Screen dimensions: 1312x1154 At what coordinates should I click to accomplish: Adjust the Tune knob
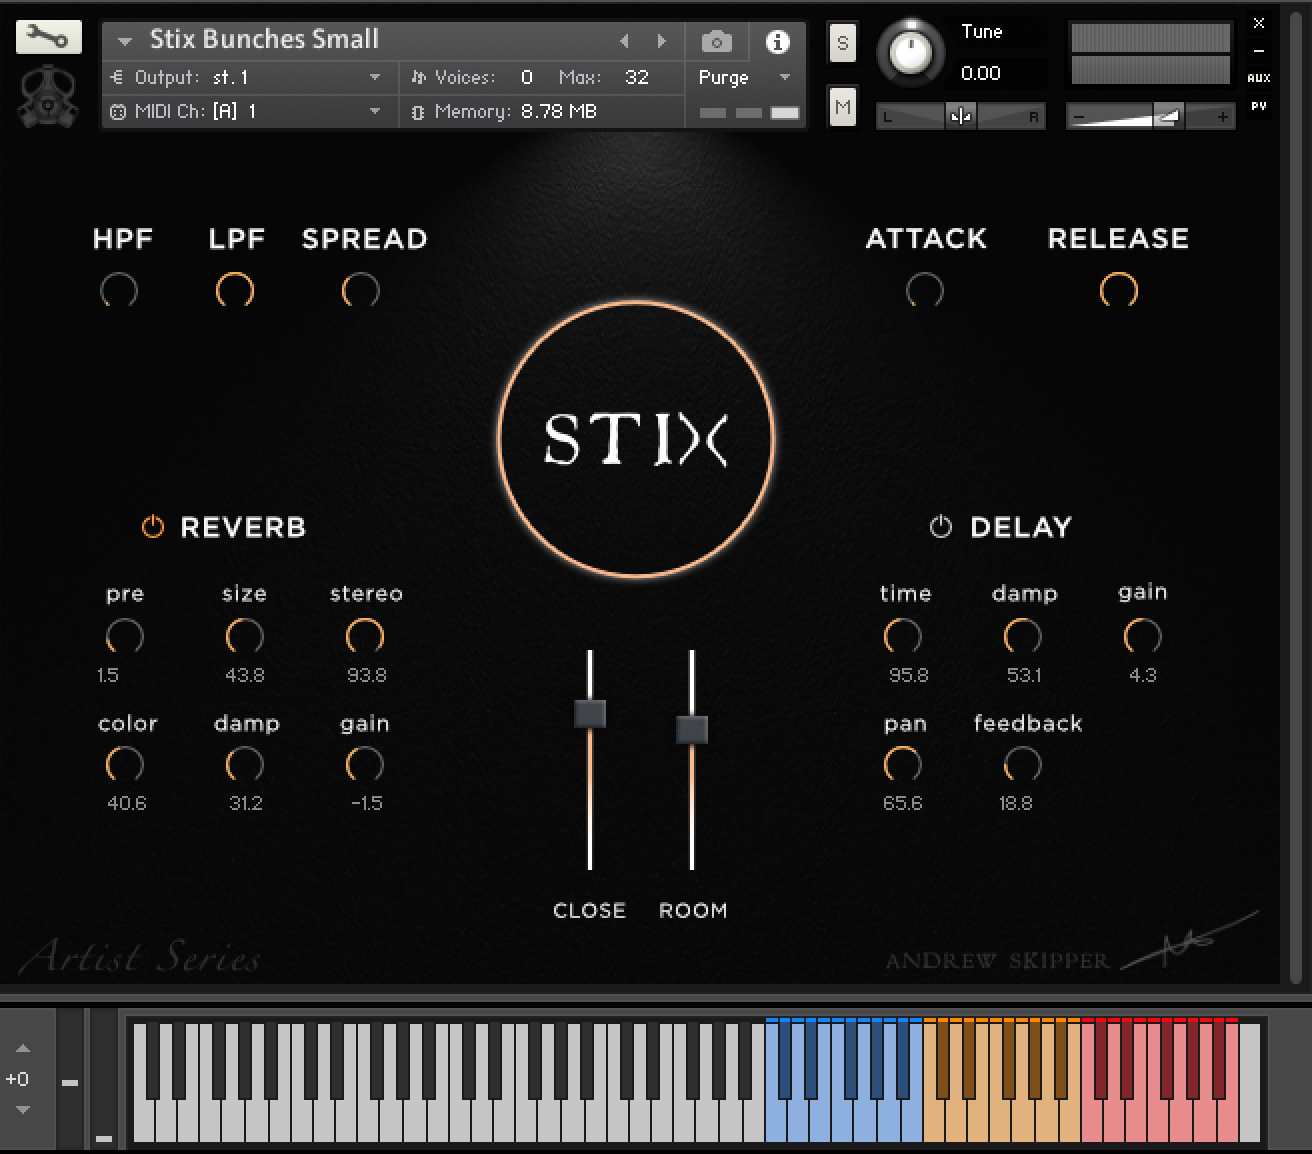[910, 53]
